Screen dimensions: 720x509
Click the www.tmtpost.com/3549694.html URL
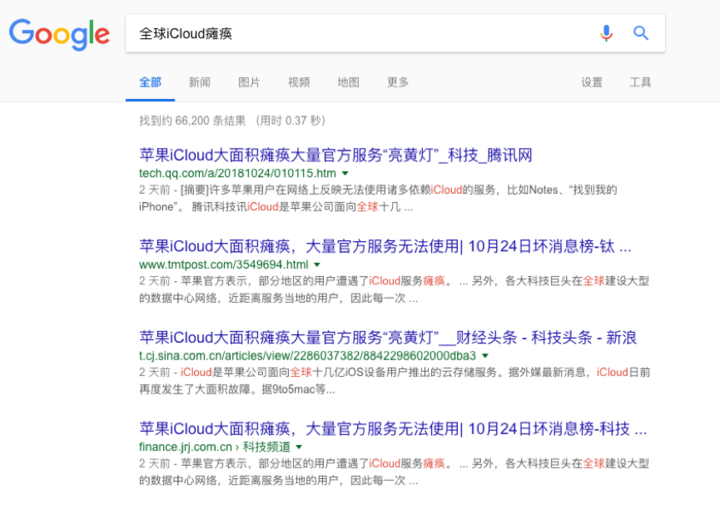[224, 265]
